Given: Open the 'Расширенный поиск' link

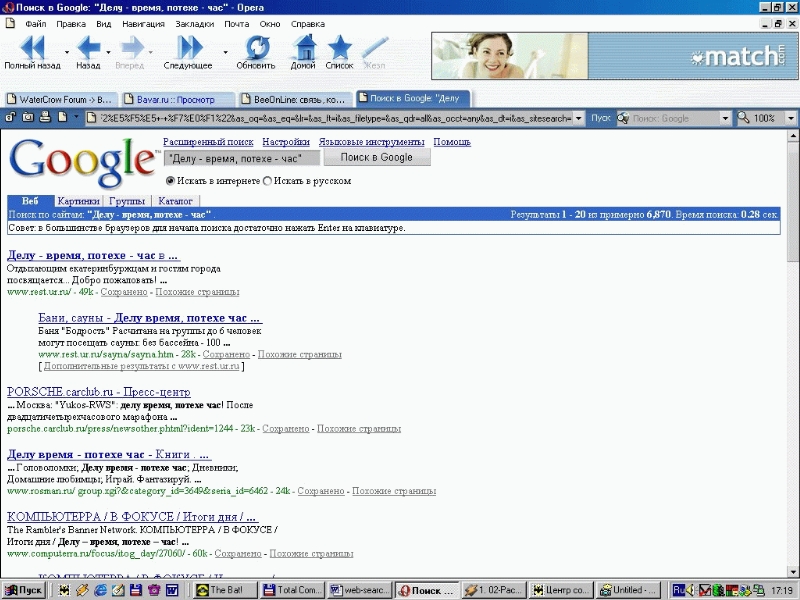Looking at the screenshot, I should pos(208,142).
